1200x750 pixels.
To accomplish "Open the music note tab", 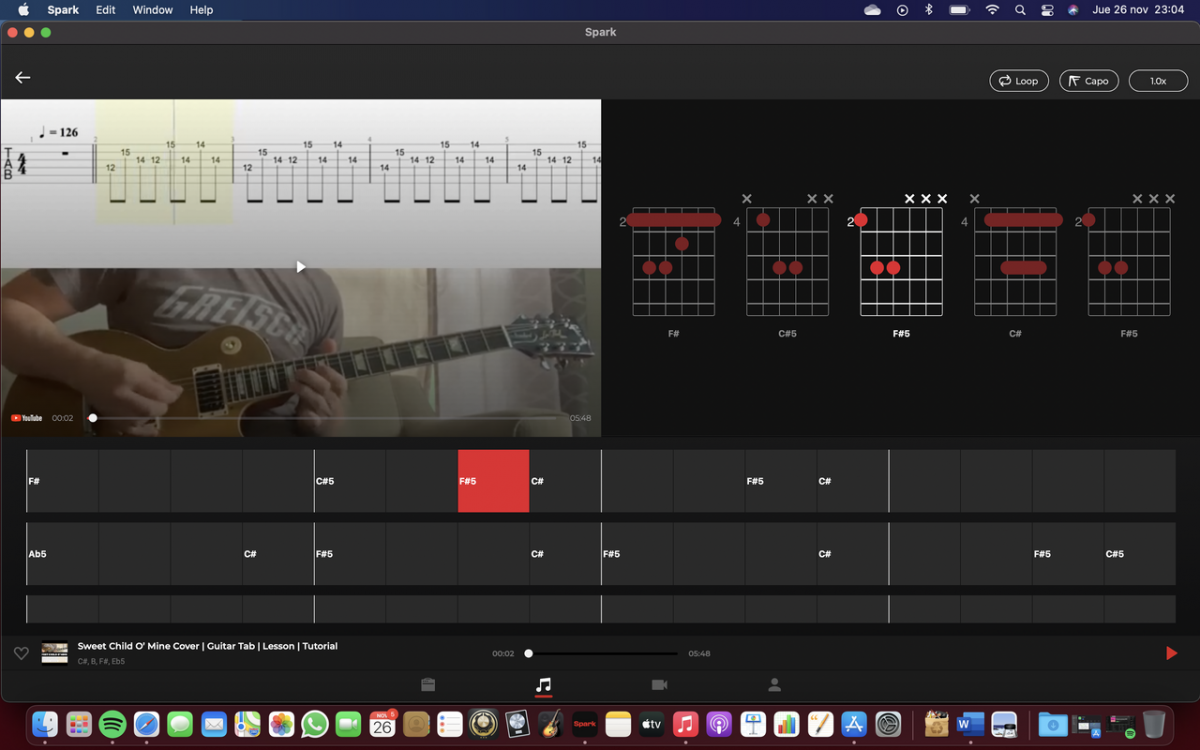I will point(543,685).
